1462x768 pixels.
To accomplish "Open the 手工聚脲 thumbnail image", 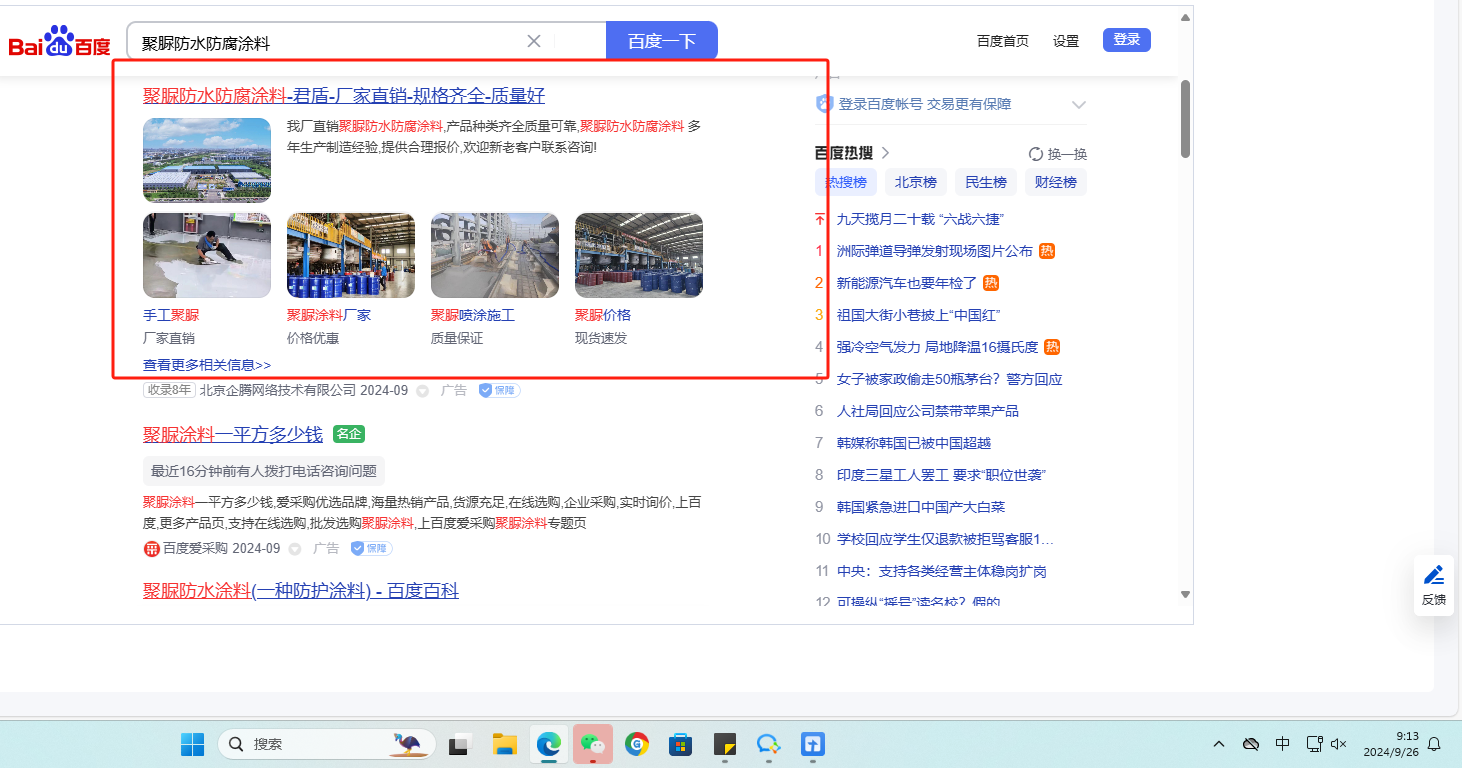I will (207, 255).
